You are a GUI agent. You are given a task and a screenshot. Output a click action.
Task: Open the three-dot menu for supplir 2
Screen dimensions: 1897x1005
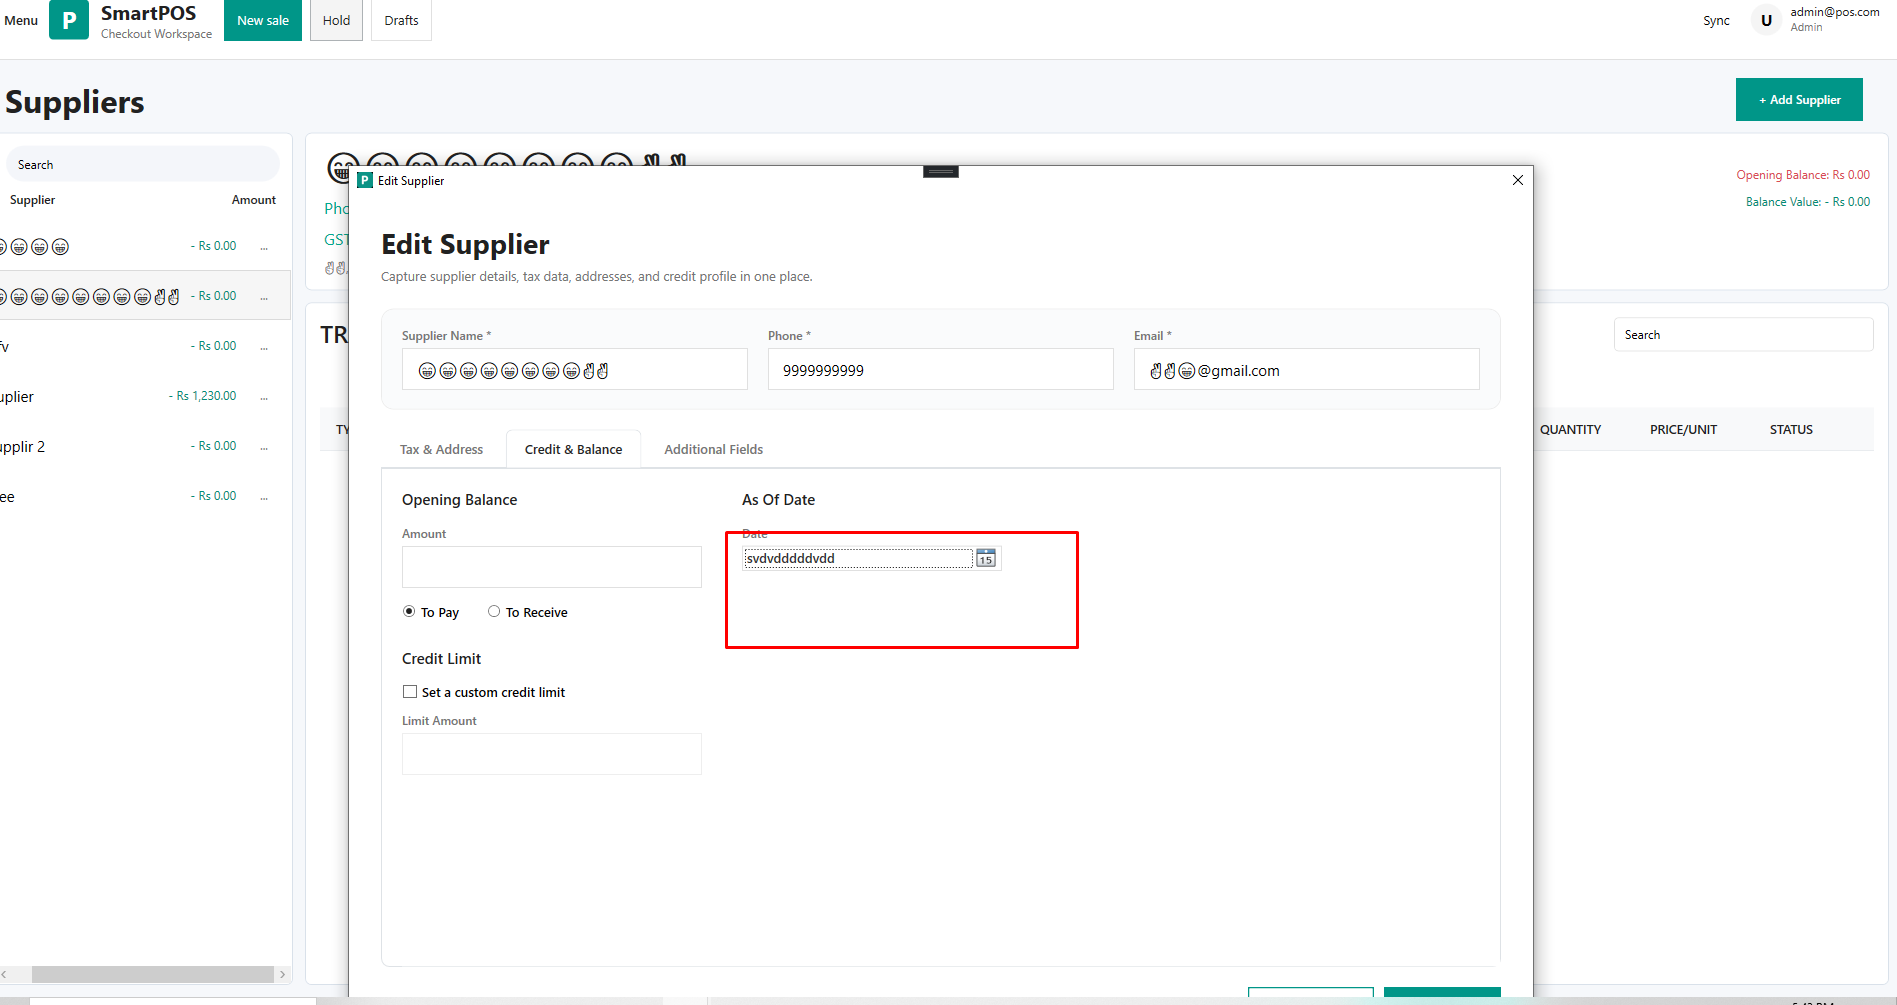(264, 447)
